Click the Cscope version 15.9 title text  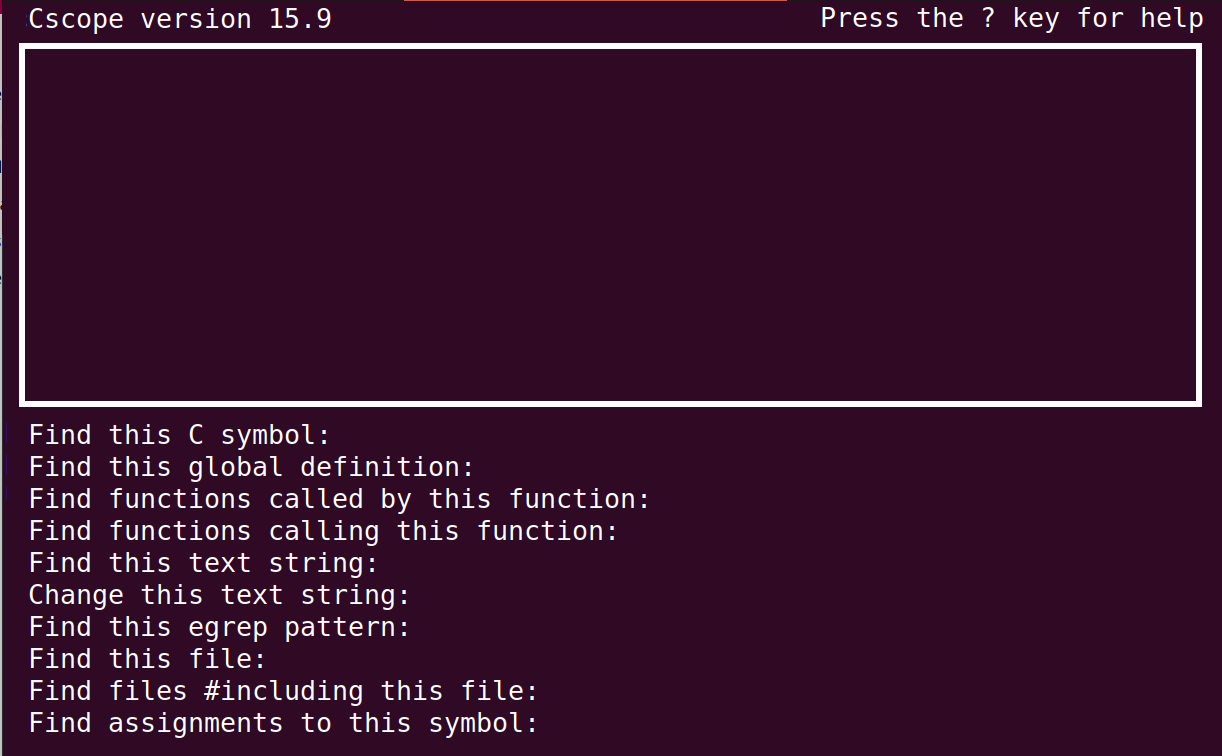(x=180, y=18)
